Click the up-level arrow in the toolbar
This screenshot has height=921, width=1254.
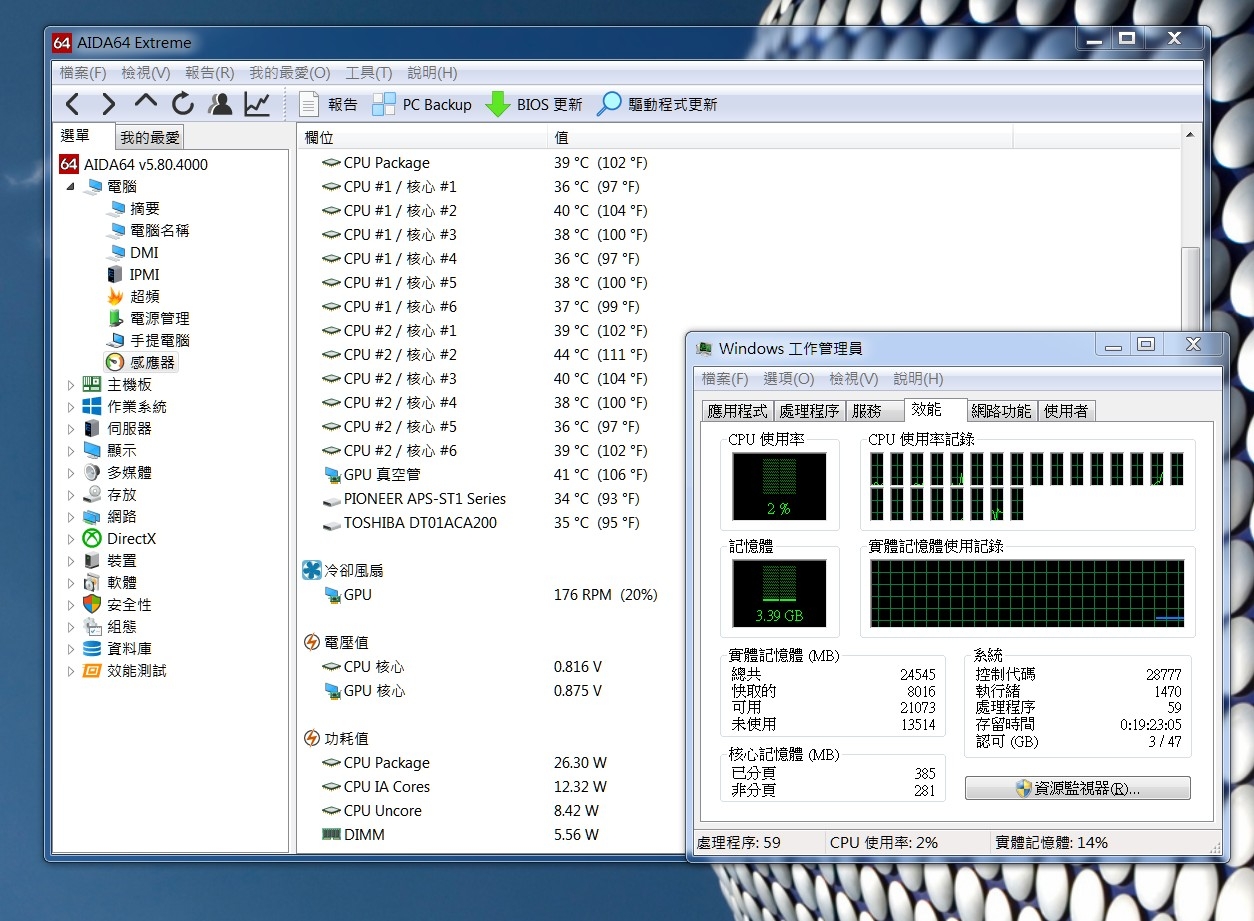tap(146, 103)
